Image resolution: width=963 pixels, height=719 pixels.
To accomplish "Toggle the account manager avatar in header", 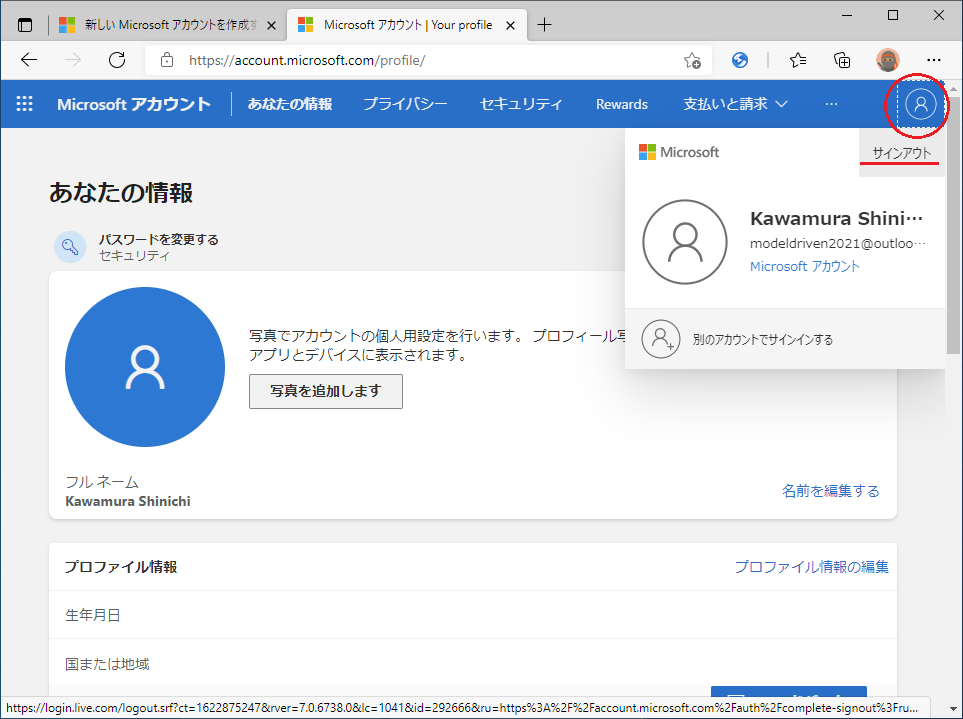I will 920,104.
